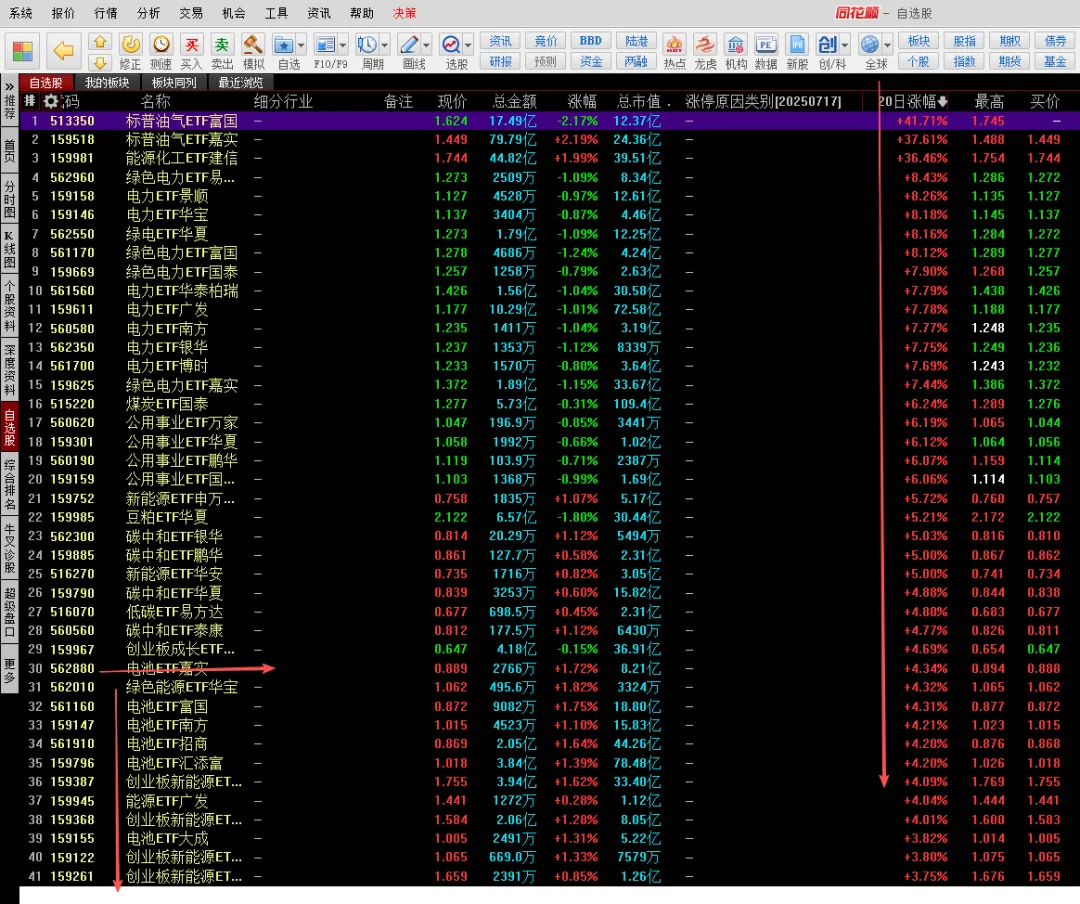Expand the left sidebar double-chevron

pos(9,87)
